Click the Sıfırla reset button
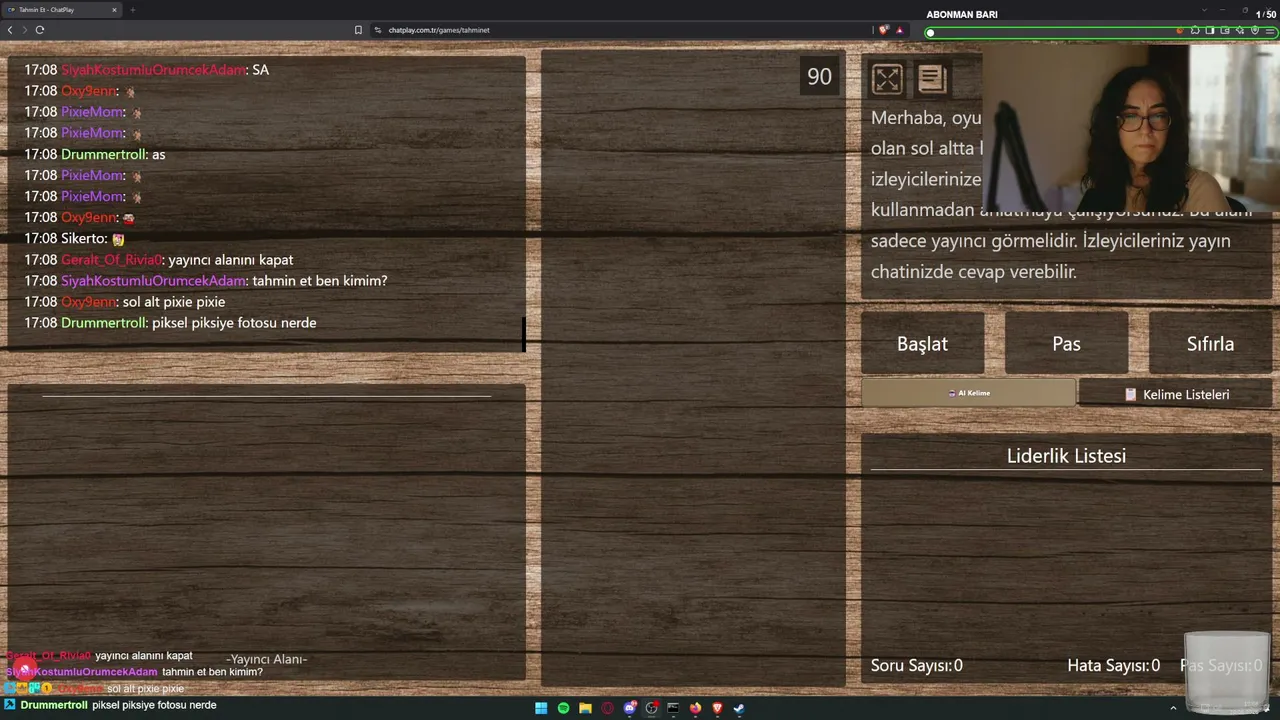1280x720 pixels. [1210, 343]
